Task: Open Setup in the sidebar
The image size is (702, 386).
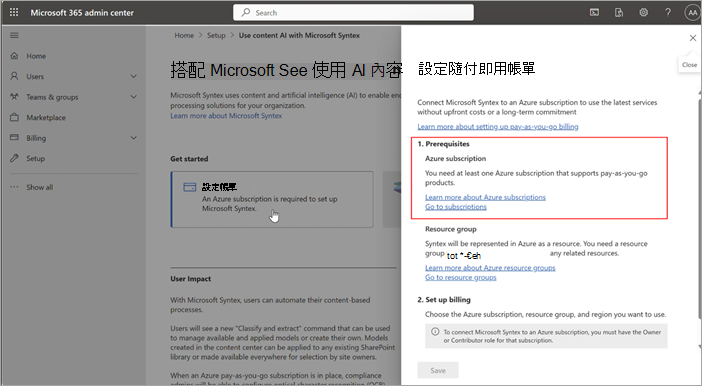Action: 35,159
